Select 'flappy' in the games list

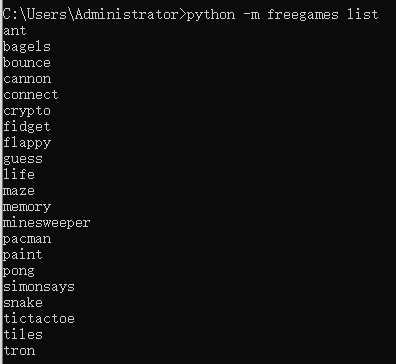[27, 143]
